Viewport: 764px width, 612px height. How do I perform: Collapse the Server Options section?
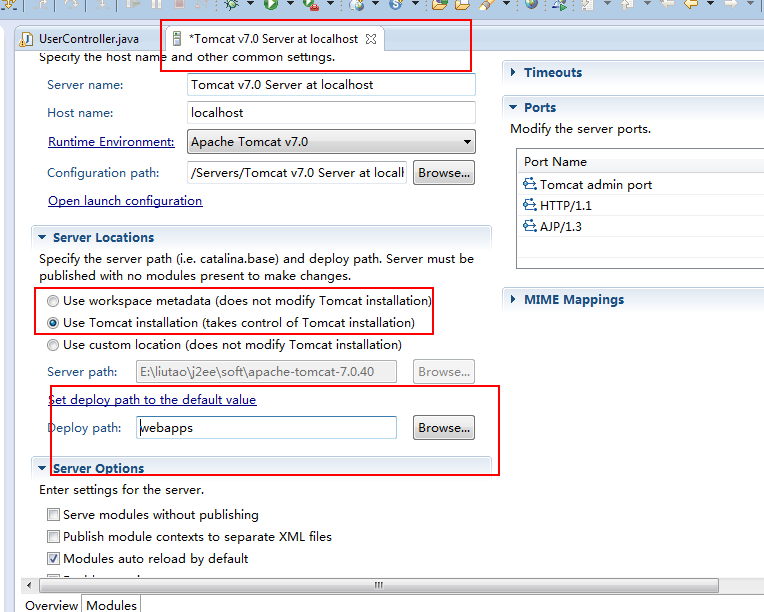(x=42, y=468)
